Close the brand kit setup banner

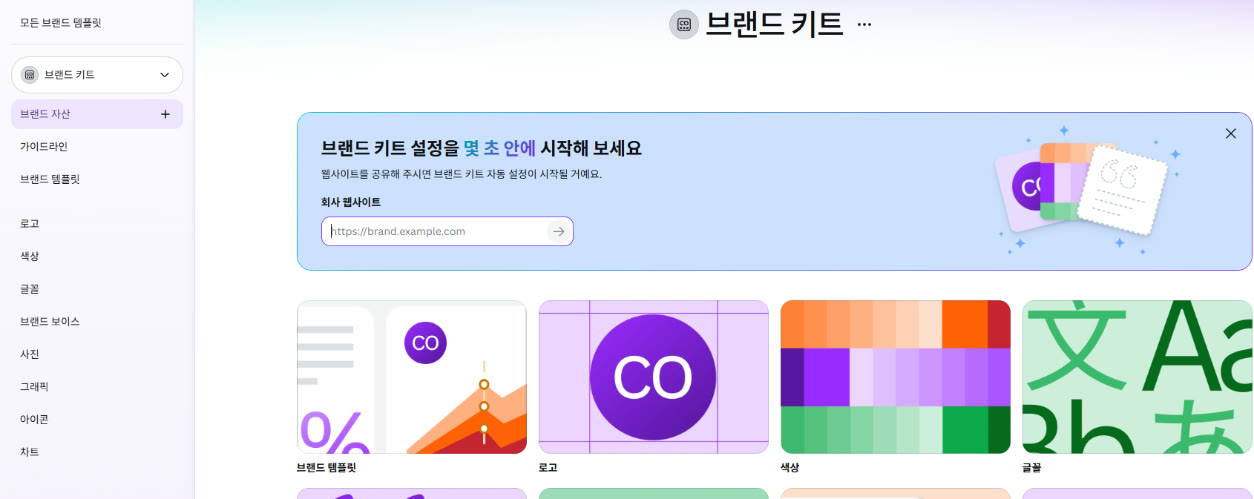coord(1231,133)
